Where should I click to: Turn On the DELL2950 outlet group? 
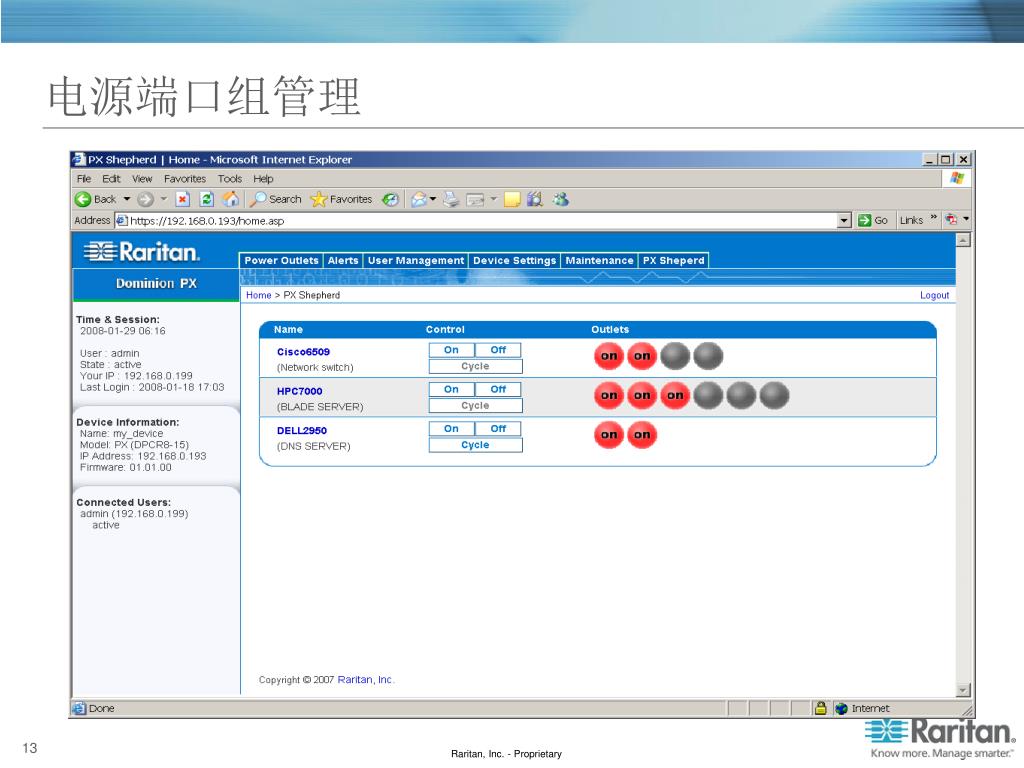[x=451, y=428]
